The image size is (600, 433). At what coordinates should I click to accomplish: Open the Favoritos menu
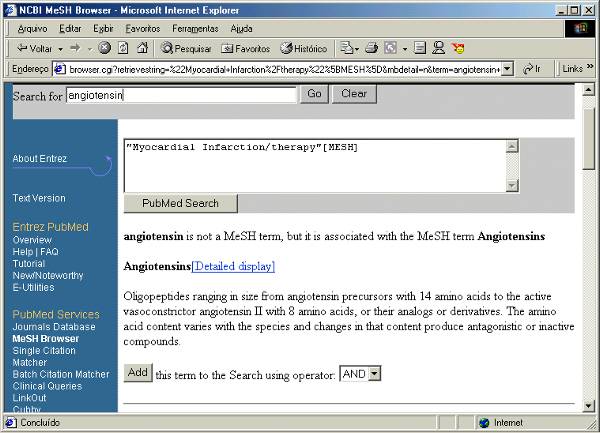tap(143, 29)
